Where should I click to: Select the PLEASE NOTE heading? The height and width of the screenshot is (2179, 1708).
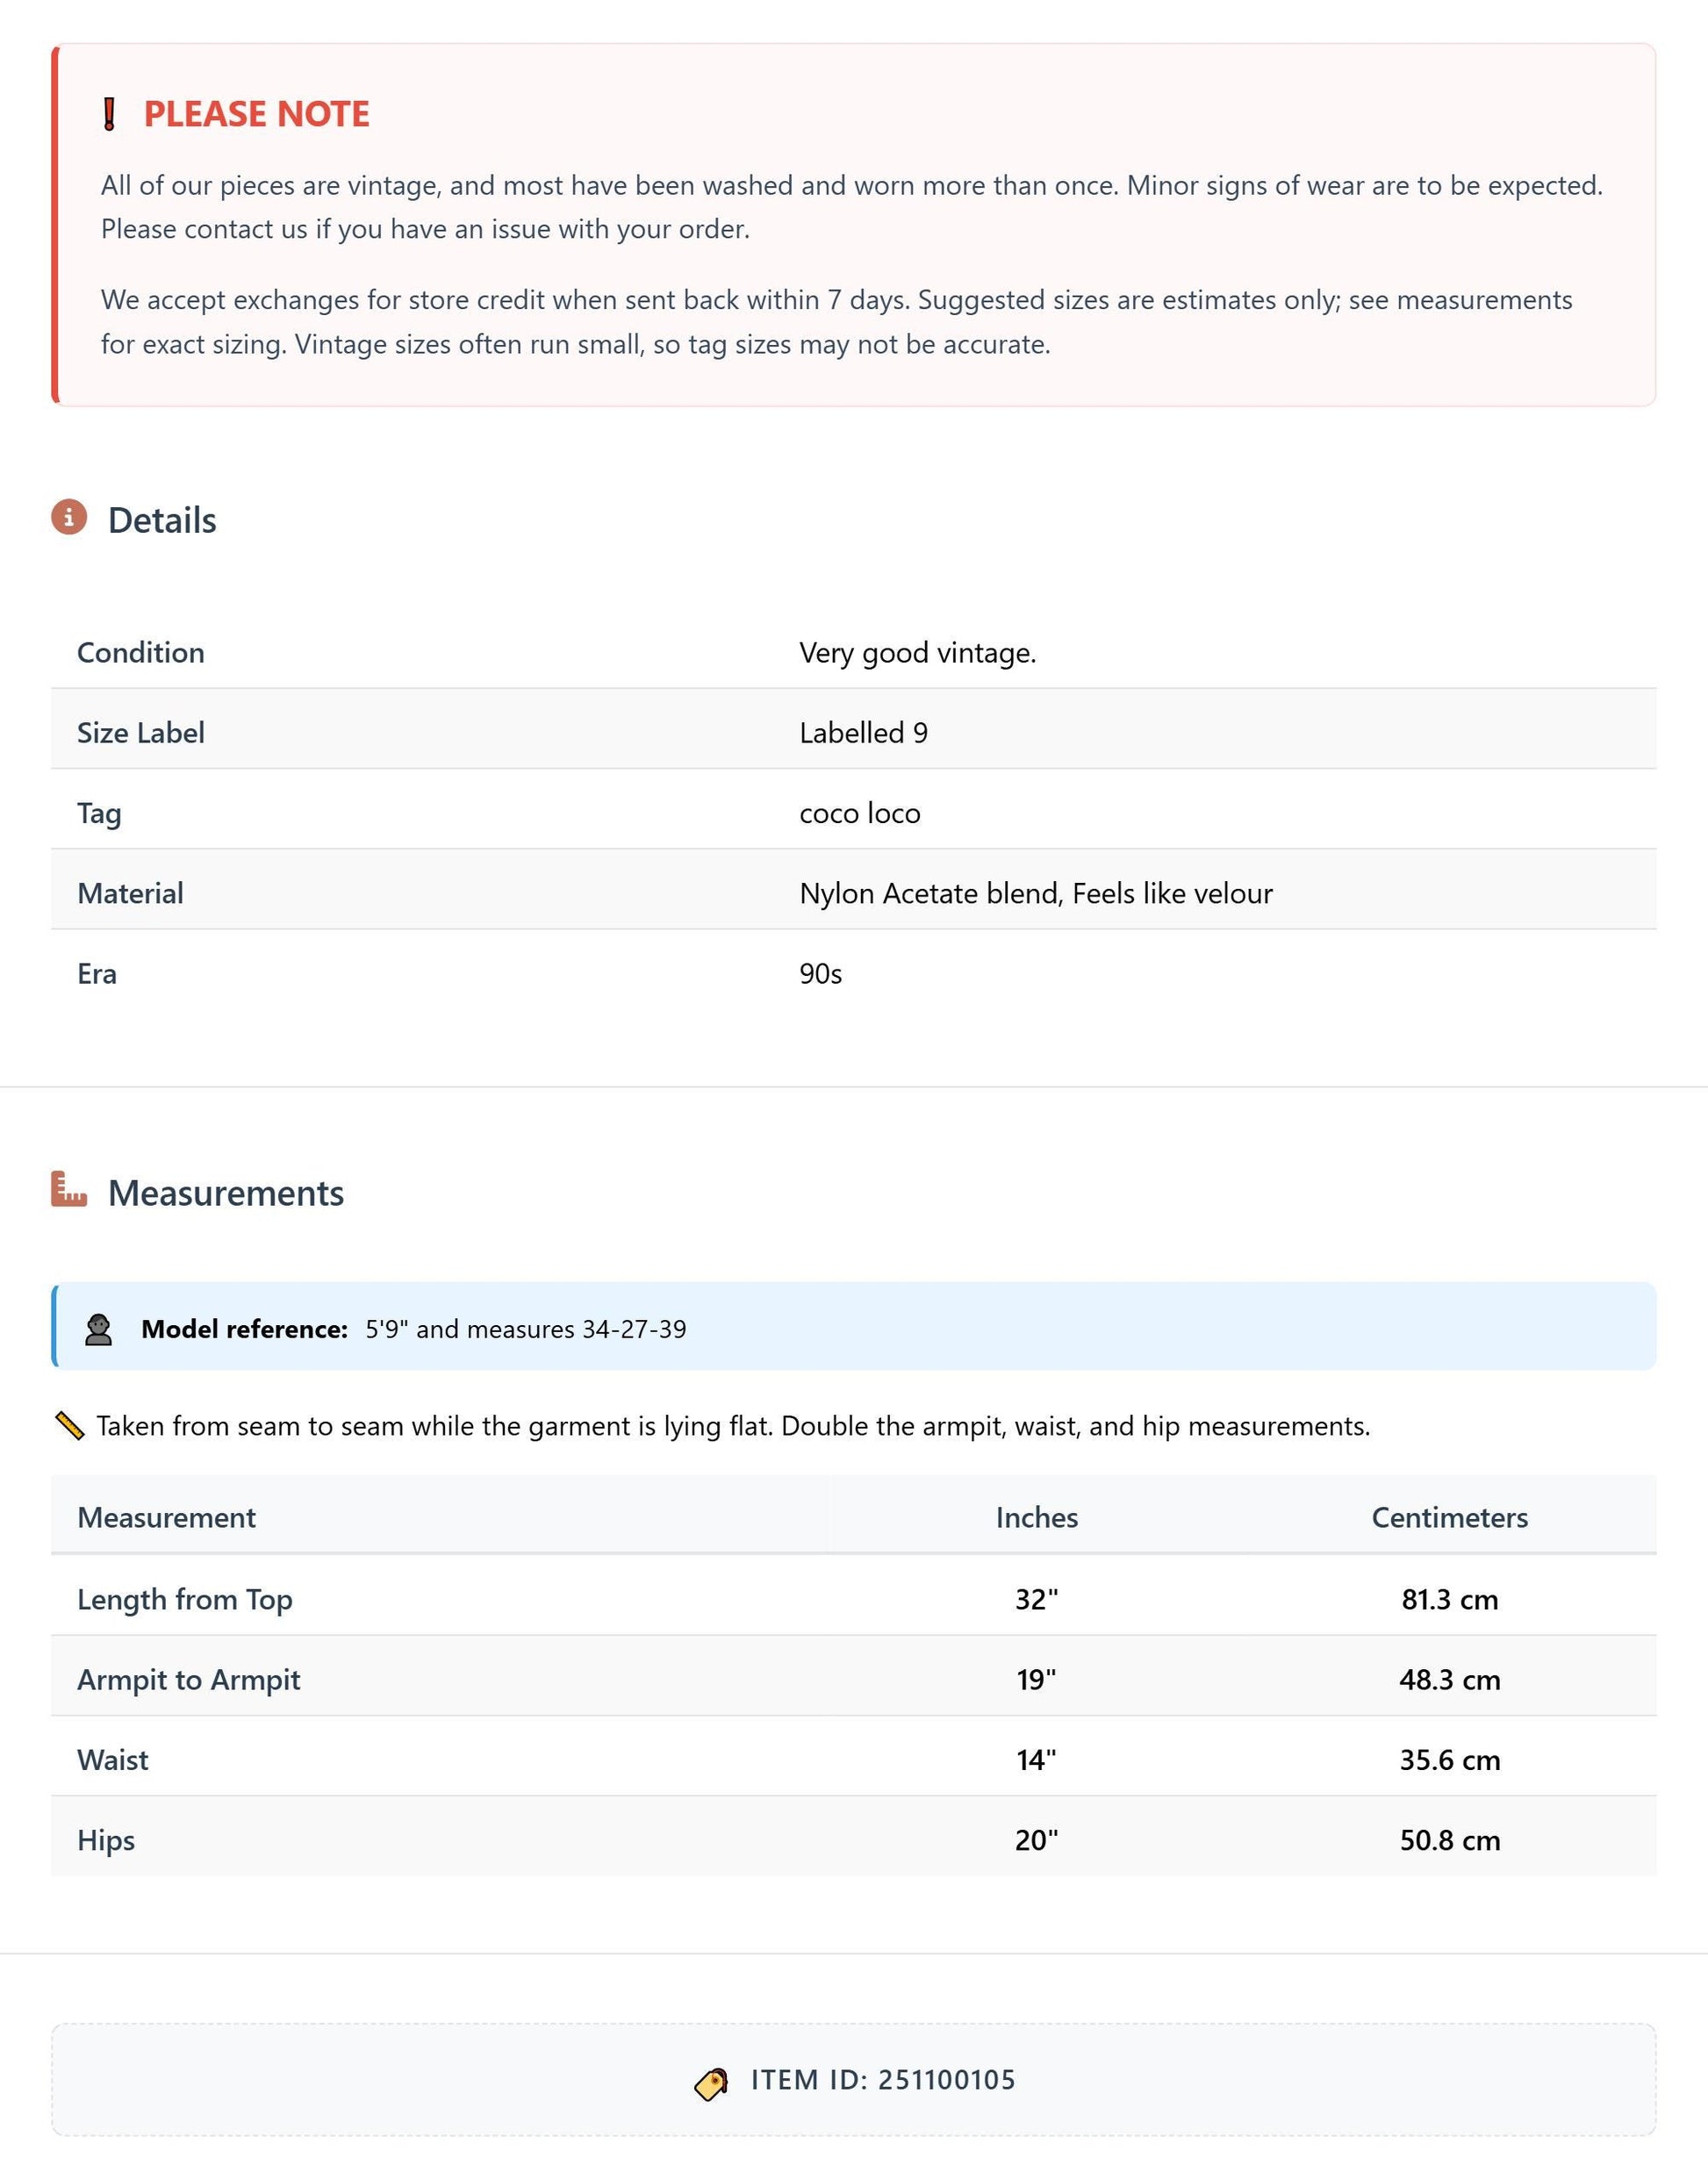click(x=256, y=114)
